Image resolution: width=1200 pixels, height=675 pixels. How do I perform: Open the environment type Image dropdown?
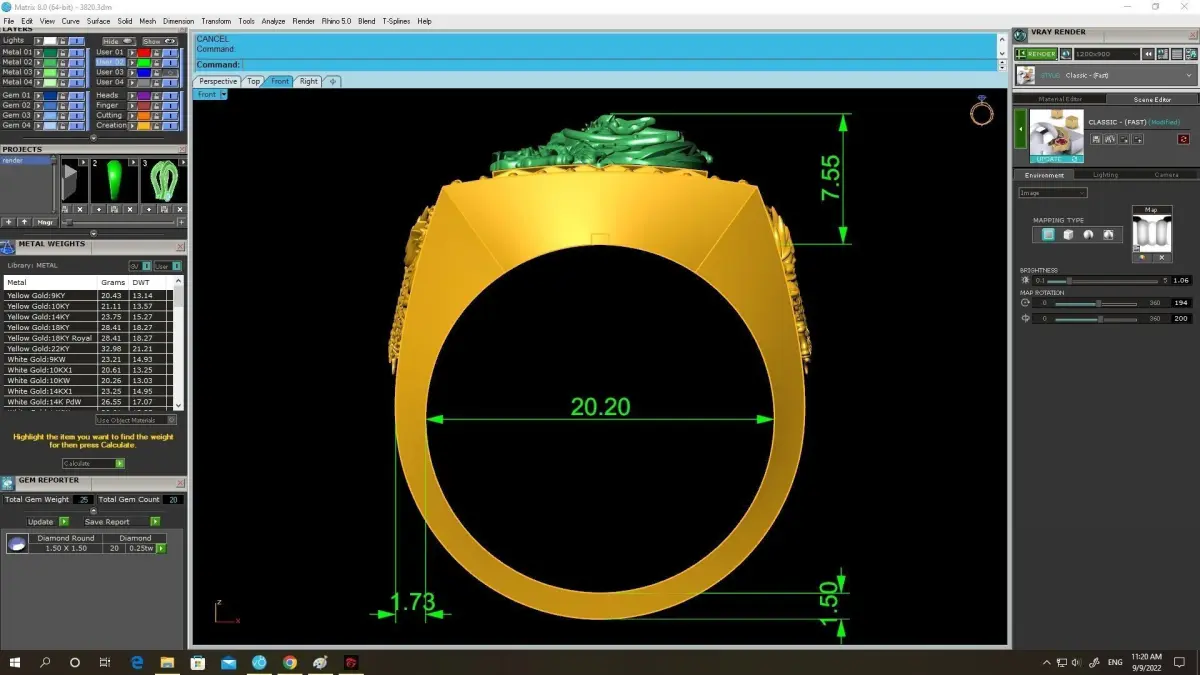pos(1053,193)
